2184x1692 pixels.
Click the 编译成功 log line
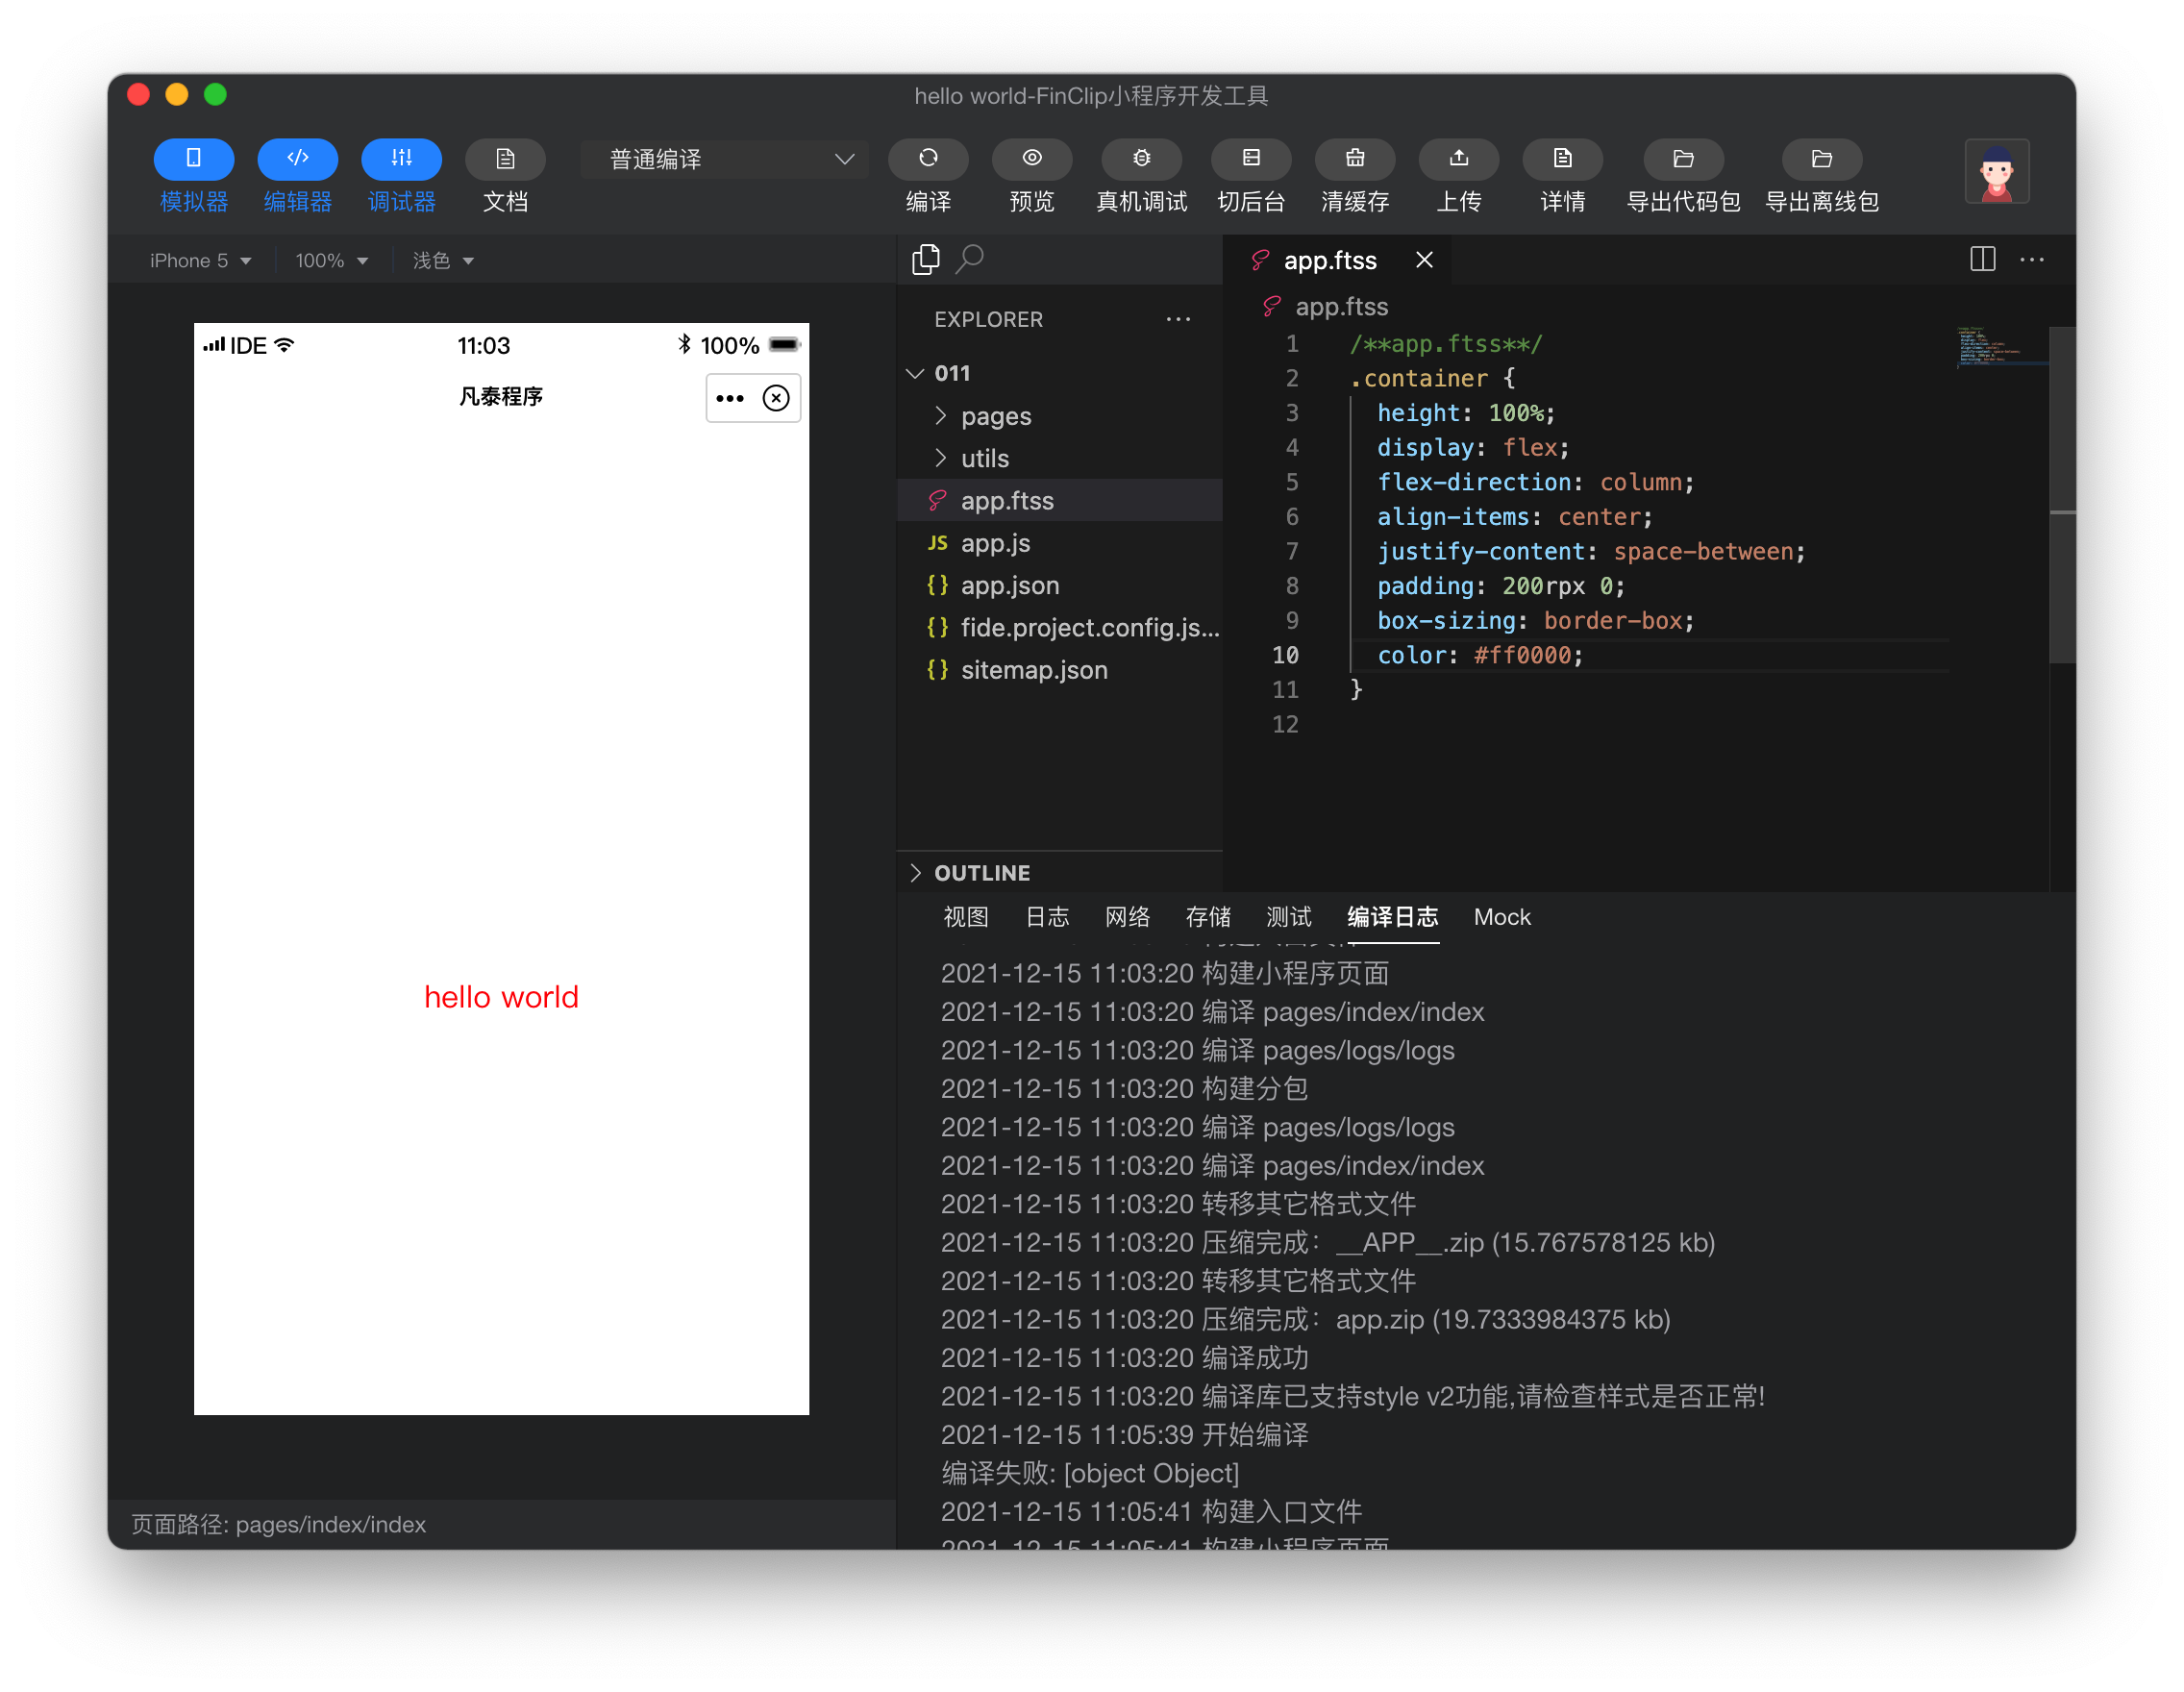1124,1359
